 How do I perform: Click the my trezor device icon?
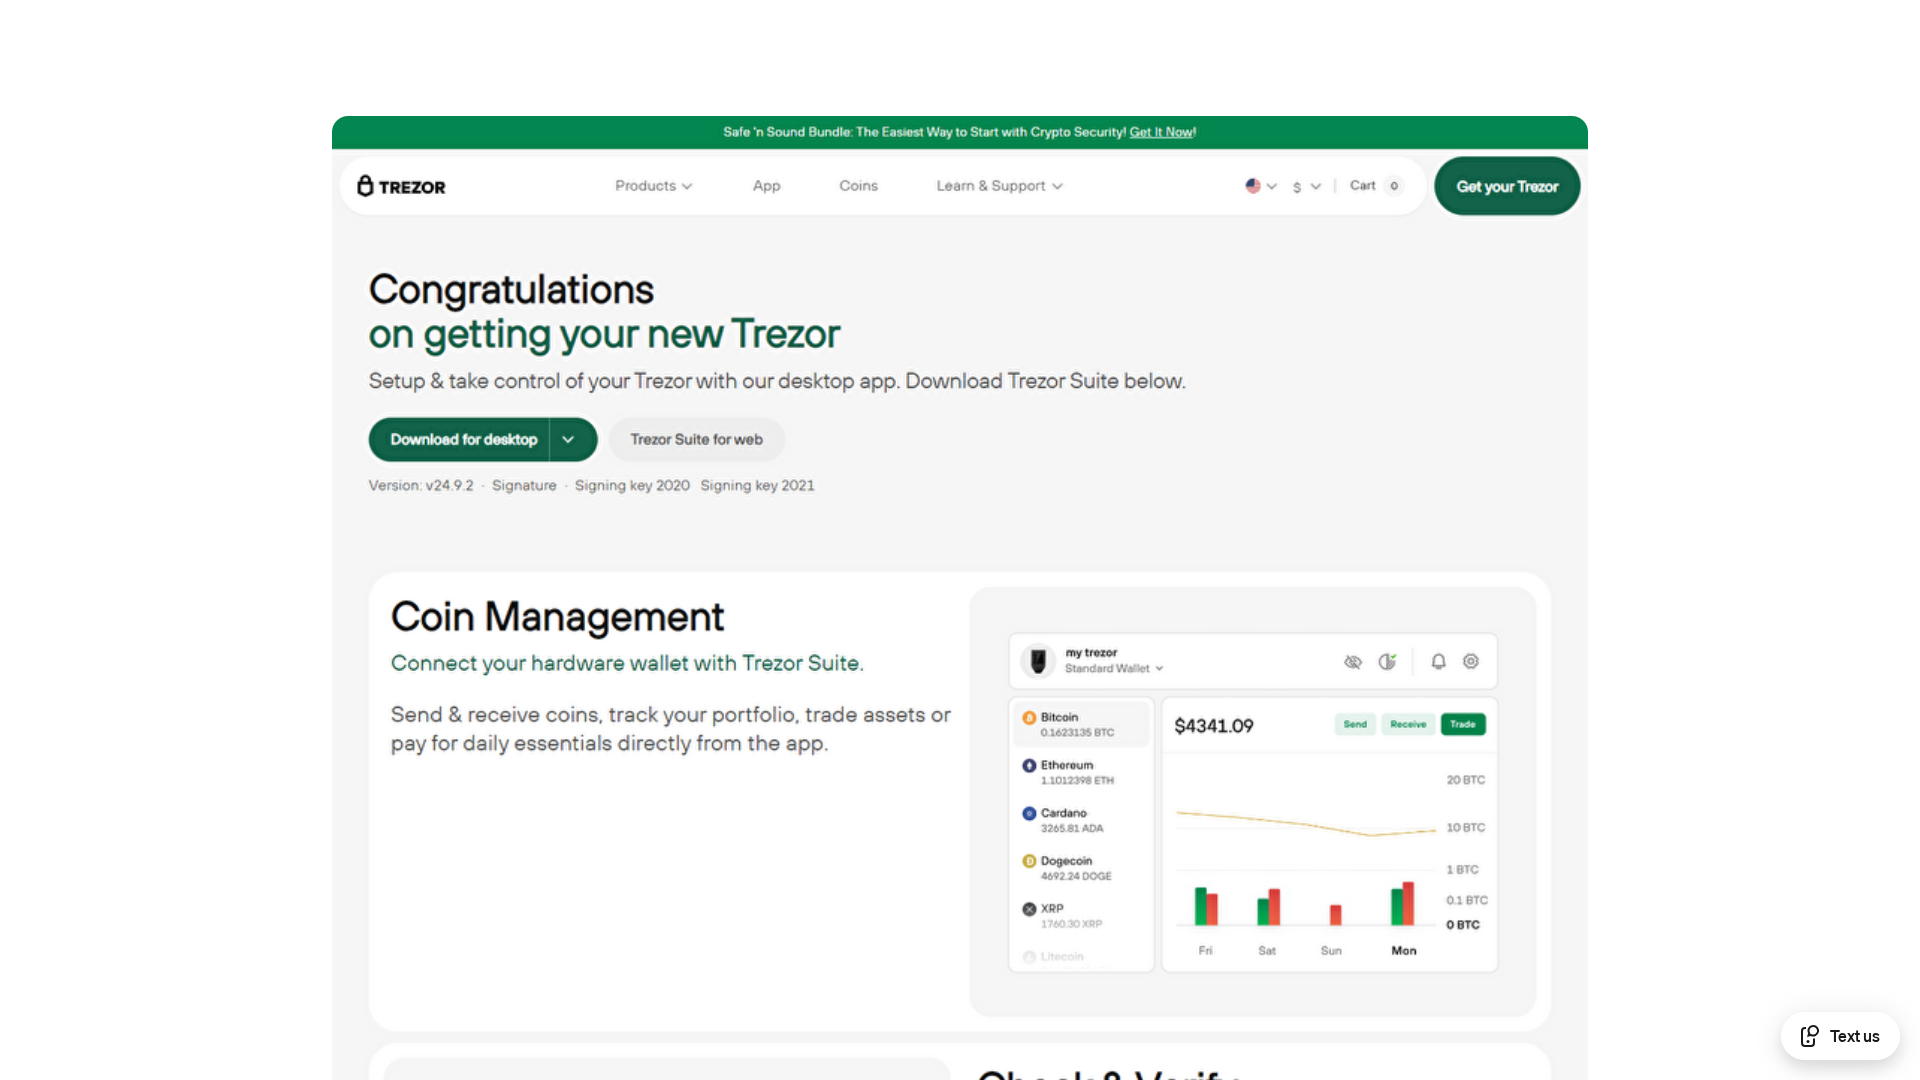[1038, 661]
